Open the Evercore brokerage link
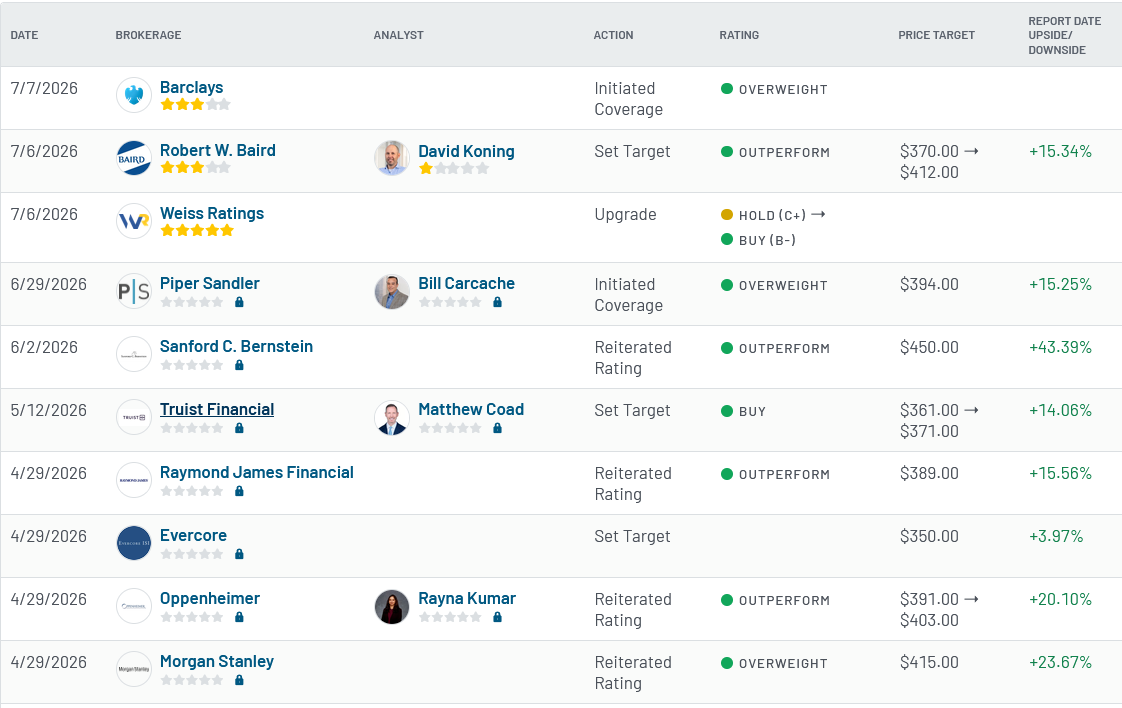 click(x=193, y=535)
